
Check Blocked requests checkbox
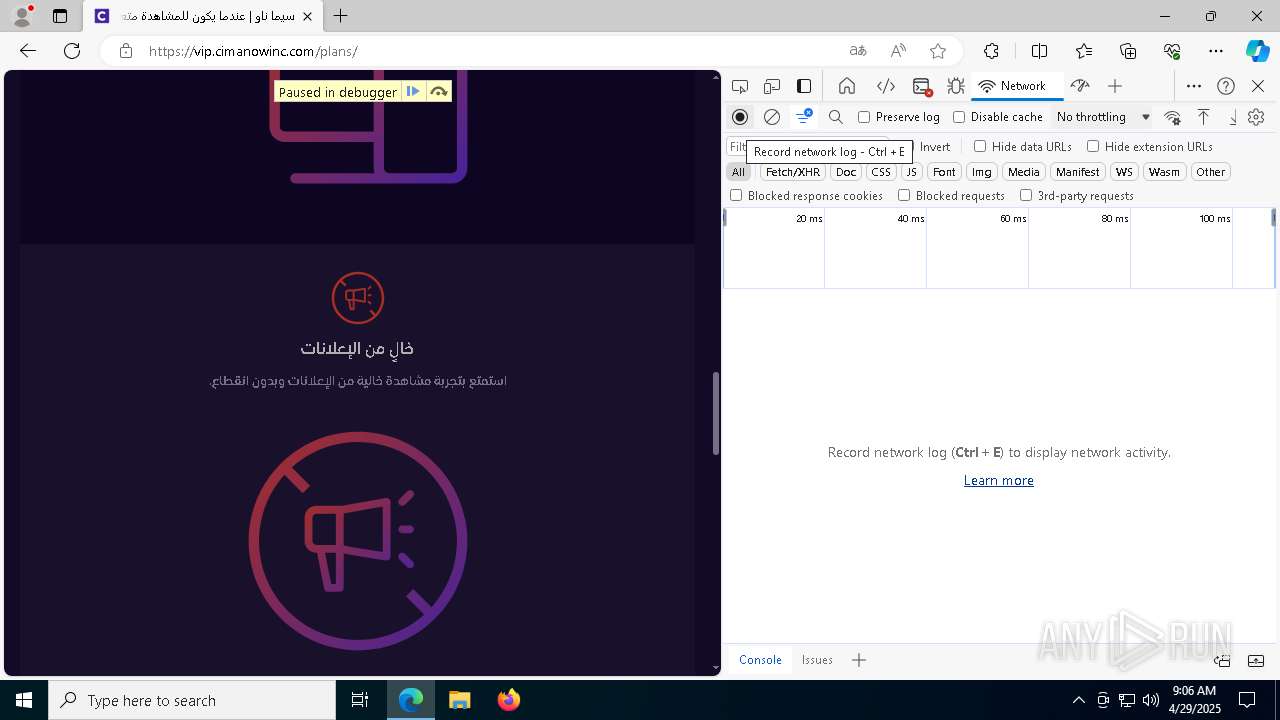951,196
